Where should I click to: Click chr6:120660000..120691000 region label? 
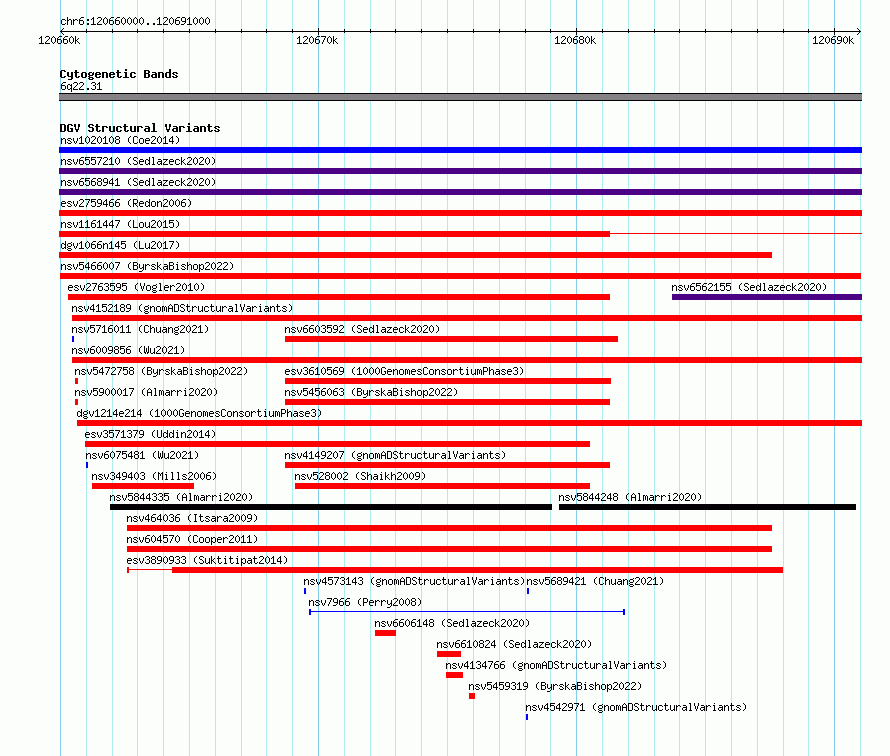point(135,21)
